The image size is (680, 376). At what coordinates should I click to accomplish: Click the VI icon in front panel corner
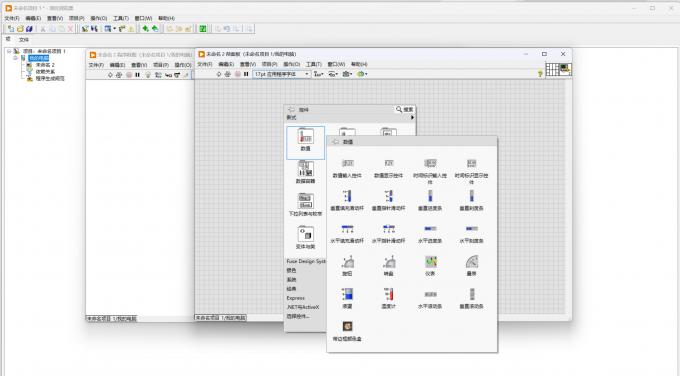pyautogui.click(x=565, y=69)
